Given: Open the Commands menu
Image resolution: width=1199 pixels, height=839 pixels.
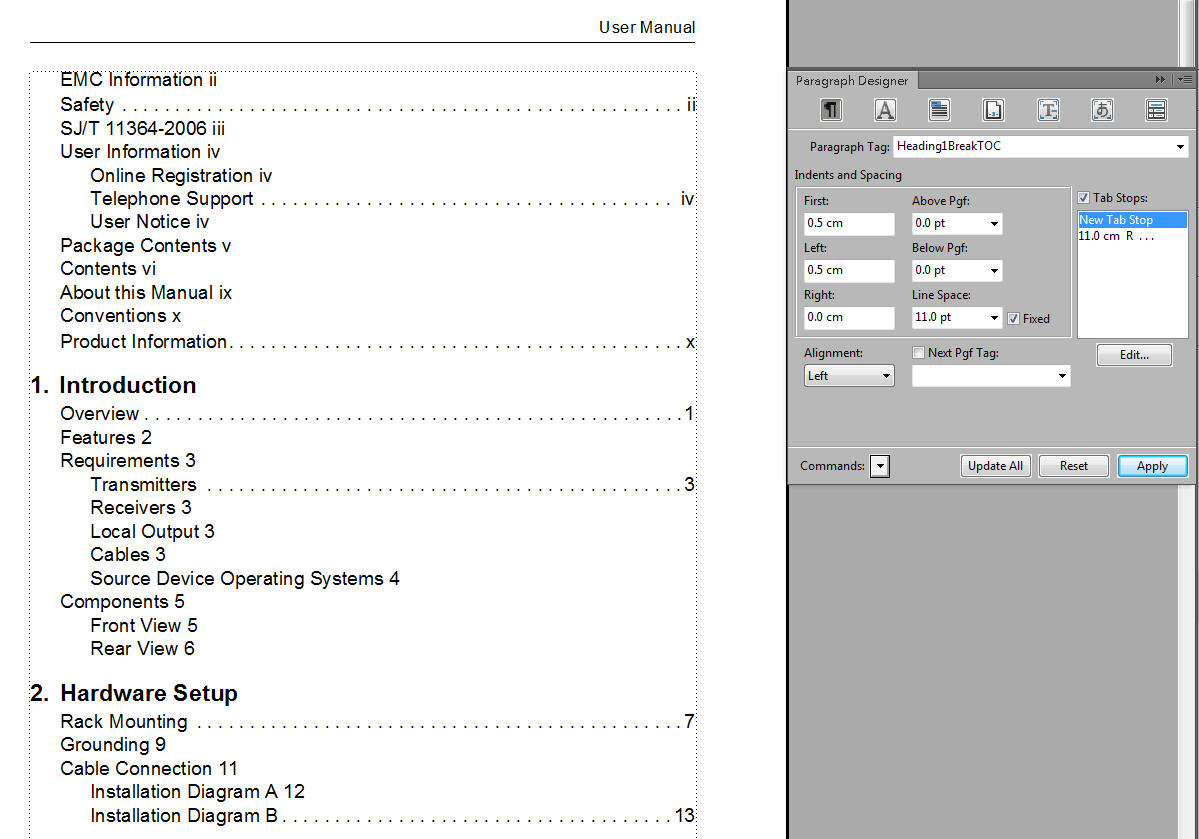Looking at the screenshot, I should [x=880, y=465].
